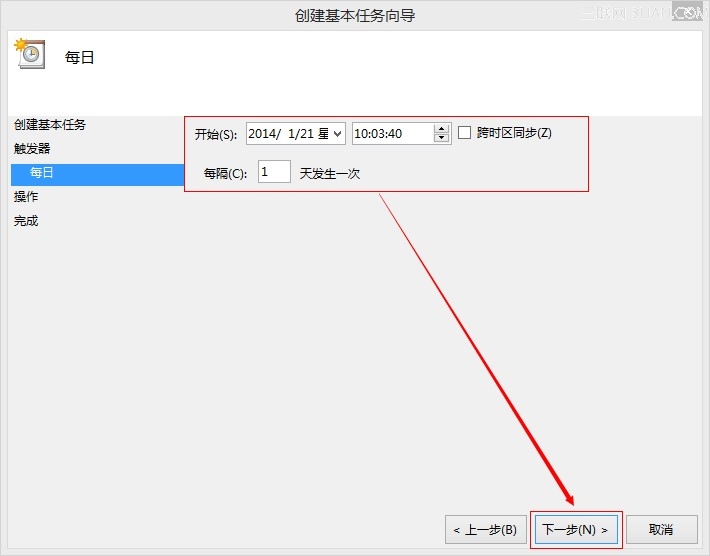Click the 开始(S): label
This screenshot has height=556, width=710.
click(216, 134)
